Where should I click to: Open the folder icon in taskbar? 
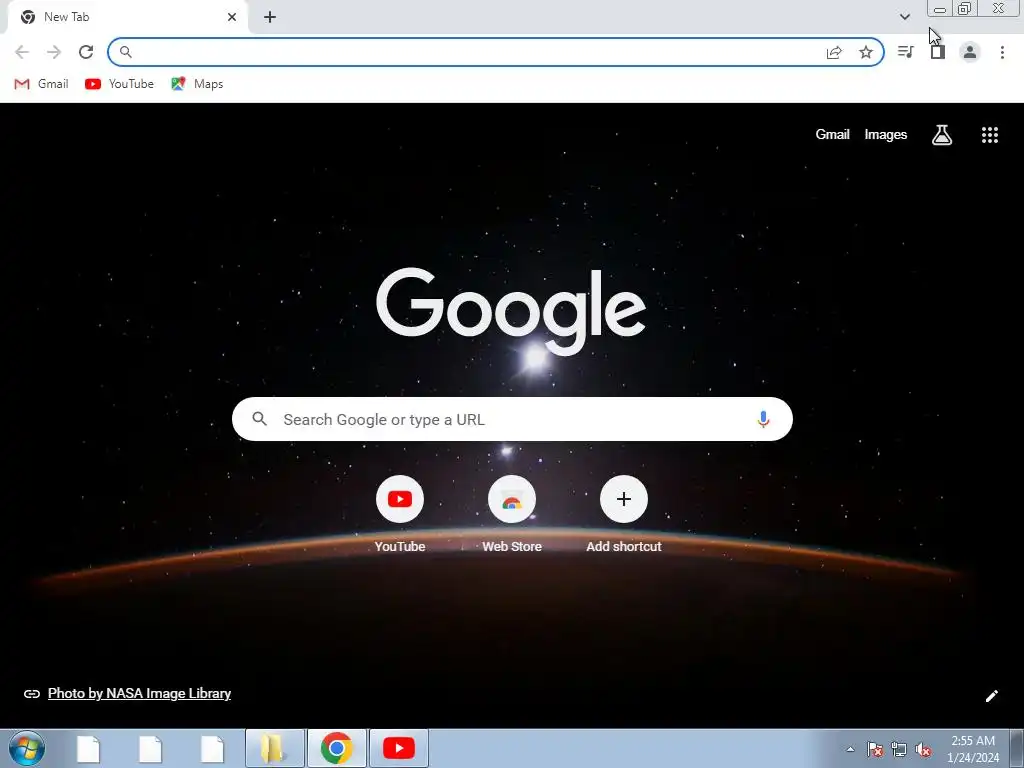click(x=274, y=748)
